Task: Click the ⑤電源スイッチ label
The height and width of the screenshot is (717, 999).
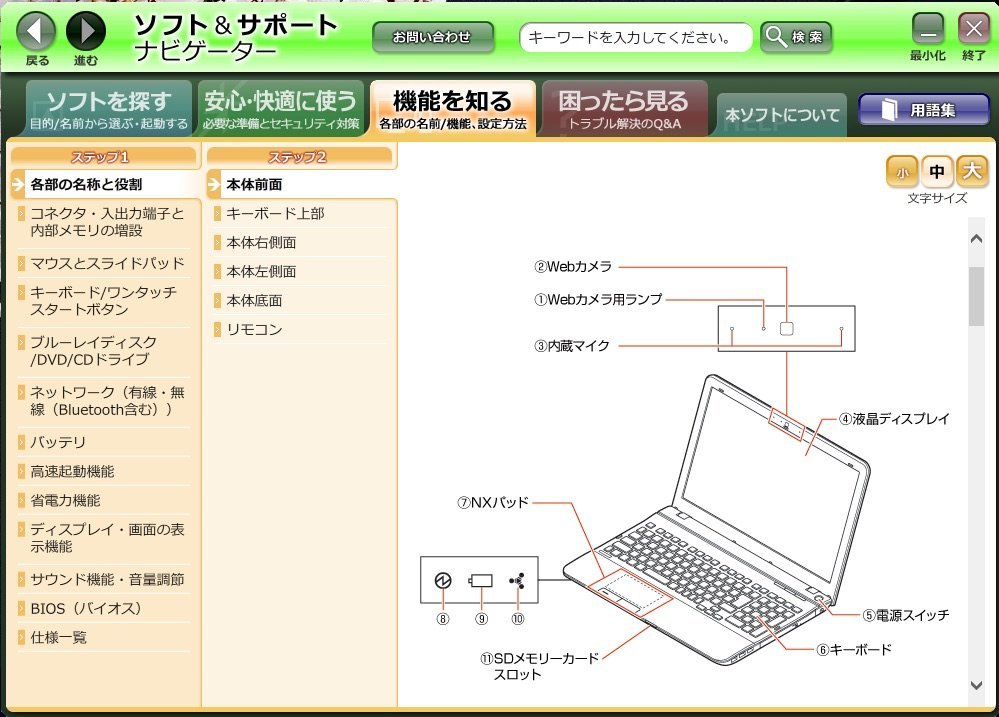Action: tap(905, 615)
